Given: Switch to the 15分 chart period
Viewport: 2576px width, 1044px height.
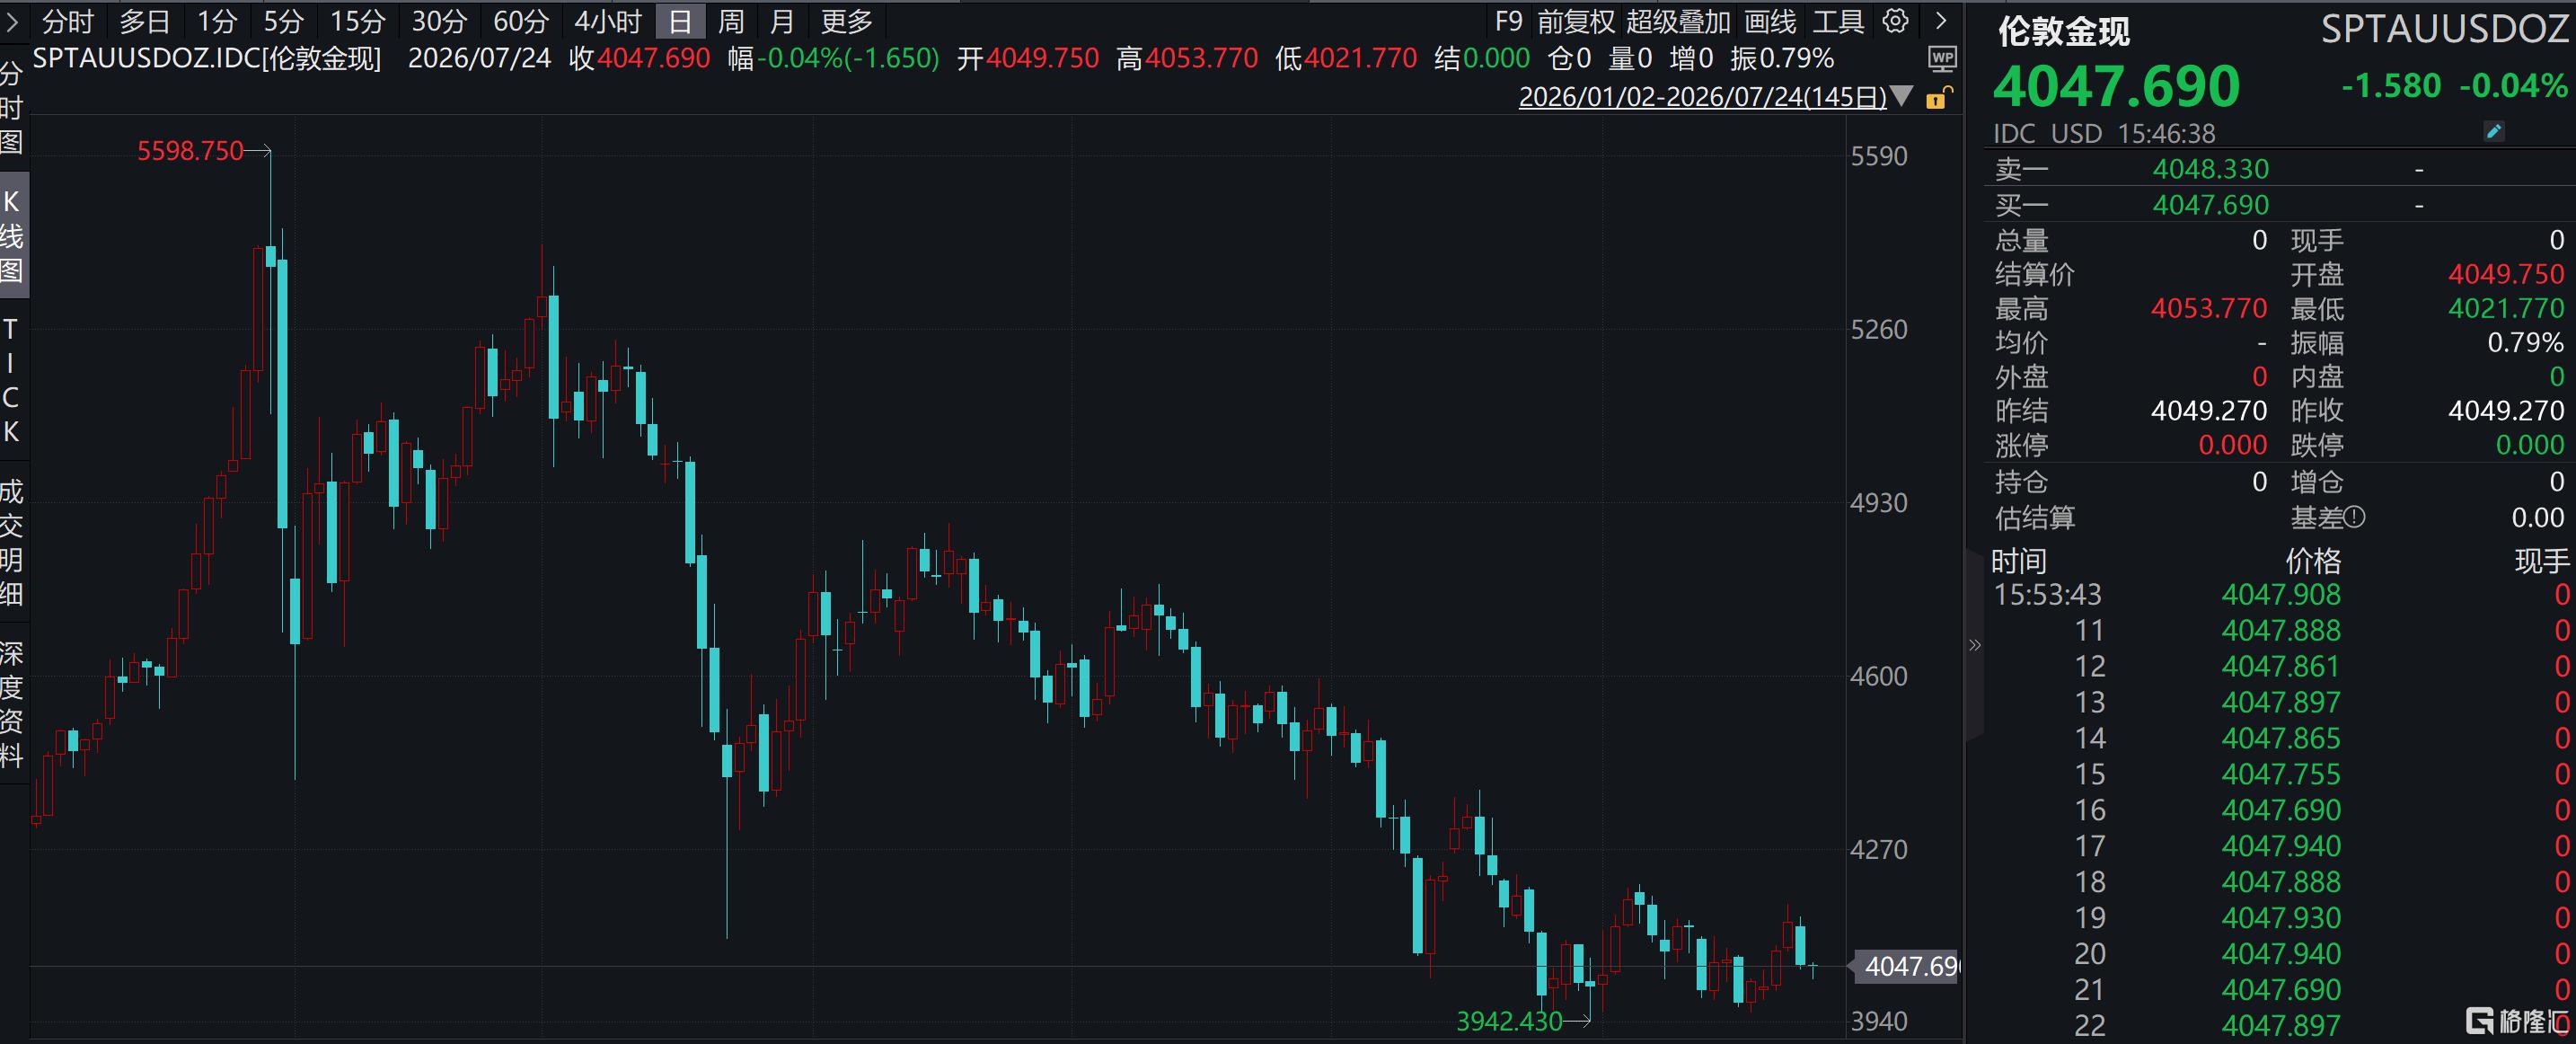Looking at the screenshot, I should [357, 21].
